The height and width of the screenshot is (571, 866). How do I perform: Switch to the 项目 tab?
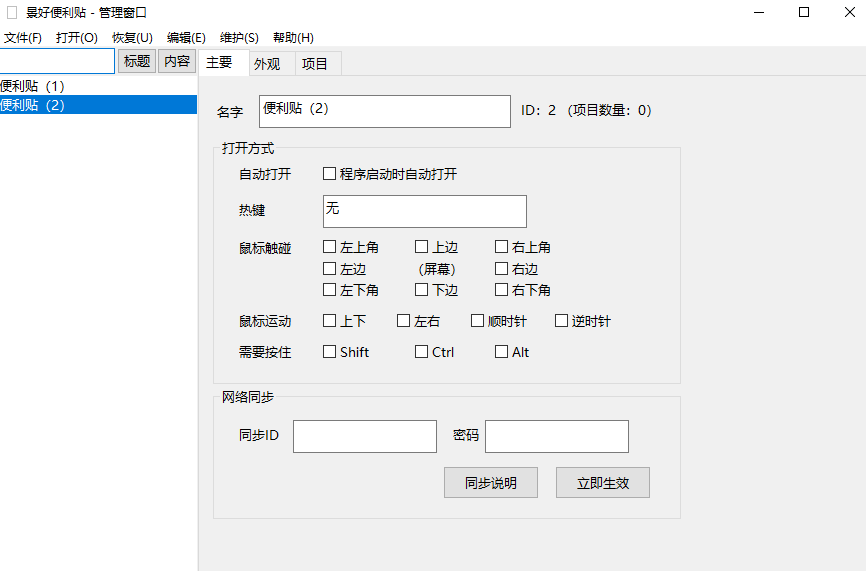[x=318, y=64]
